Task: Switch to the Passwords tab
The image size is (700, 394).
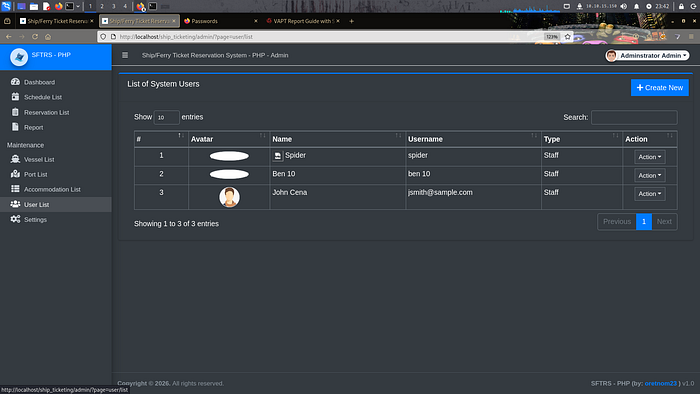Action: 221,21
